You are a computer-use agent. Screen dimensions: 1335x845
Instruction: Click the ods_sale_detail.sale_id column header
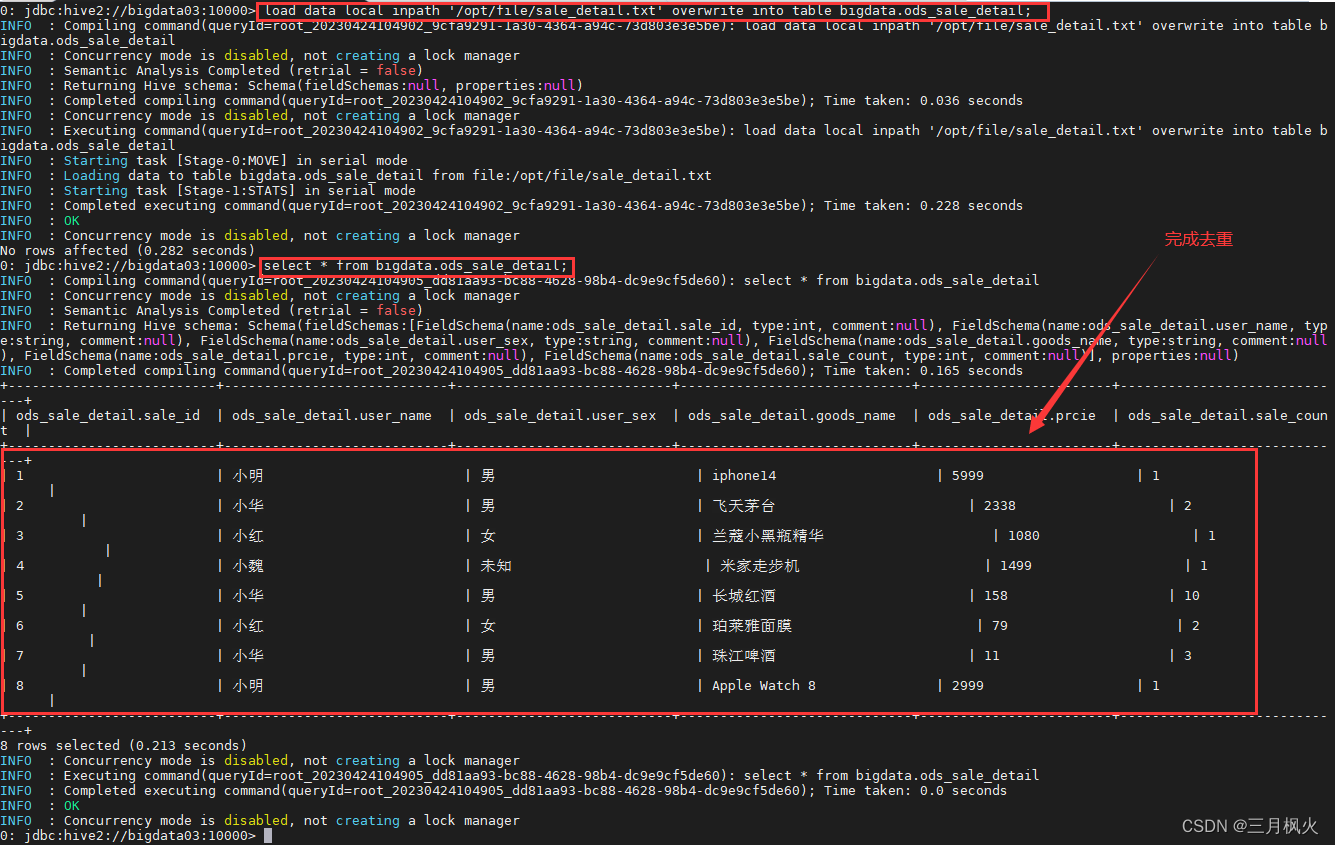pos(108,415)
